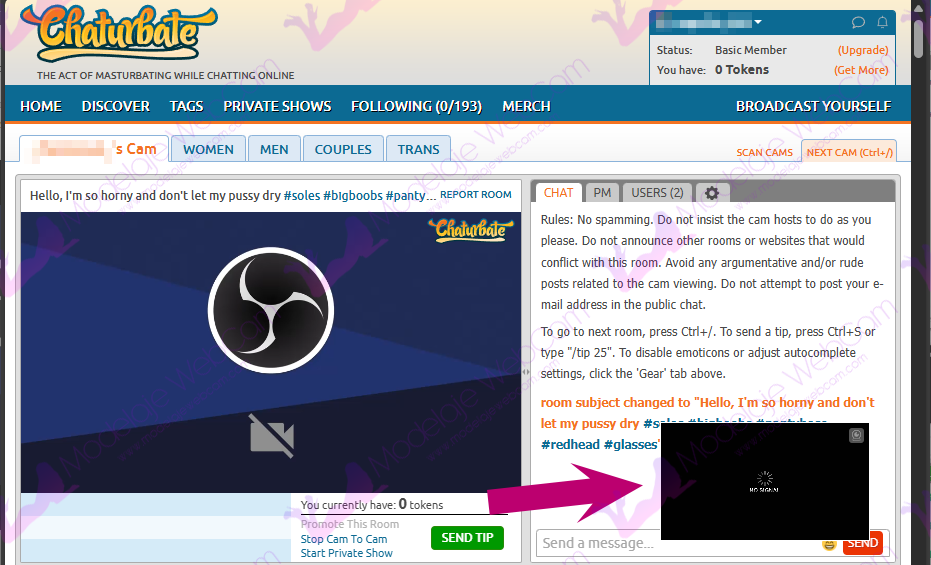Open the emoji picker in message box
The height and width of the screenshot is (565, 931).
click(x=828, y=544)
